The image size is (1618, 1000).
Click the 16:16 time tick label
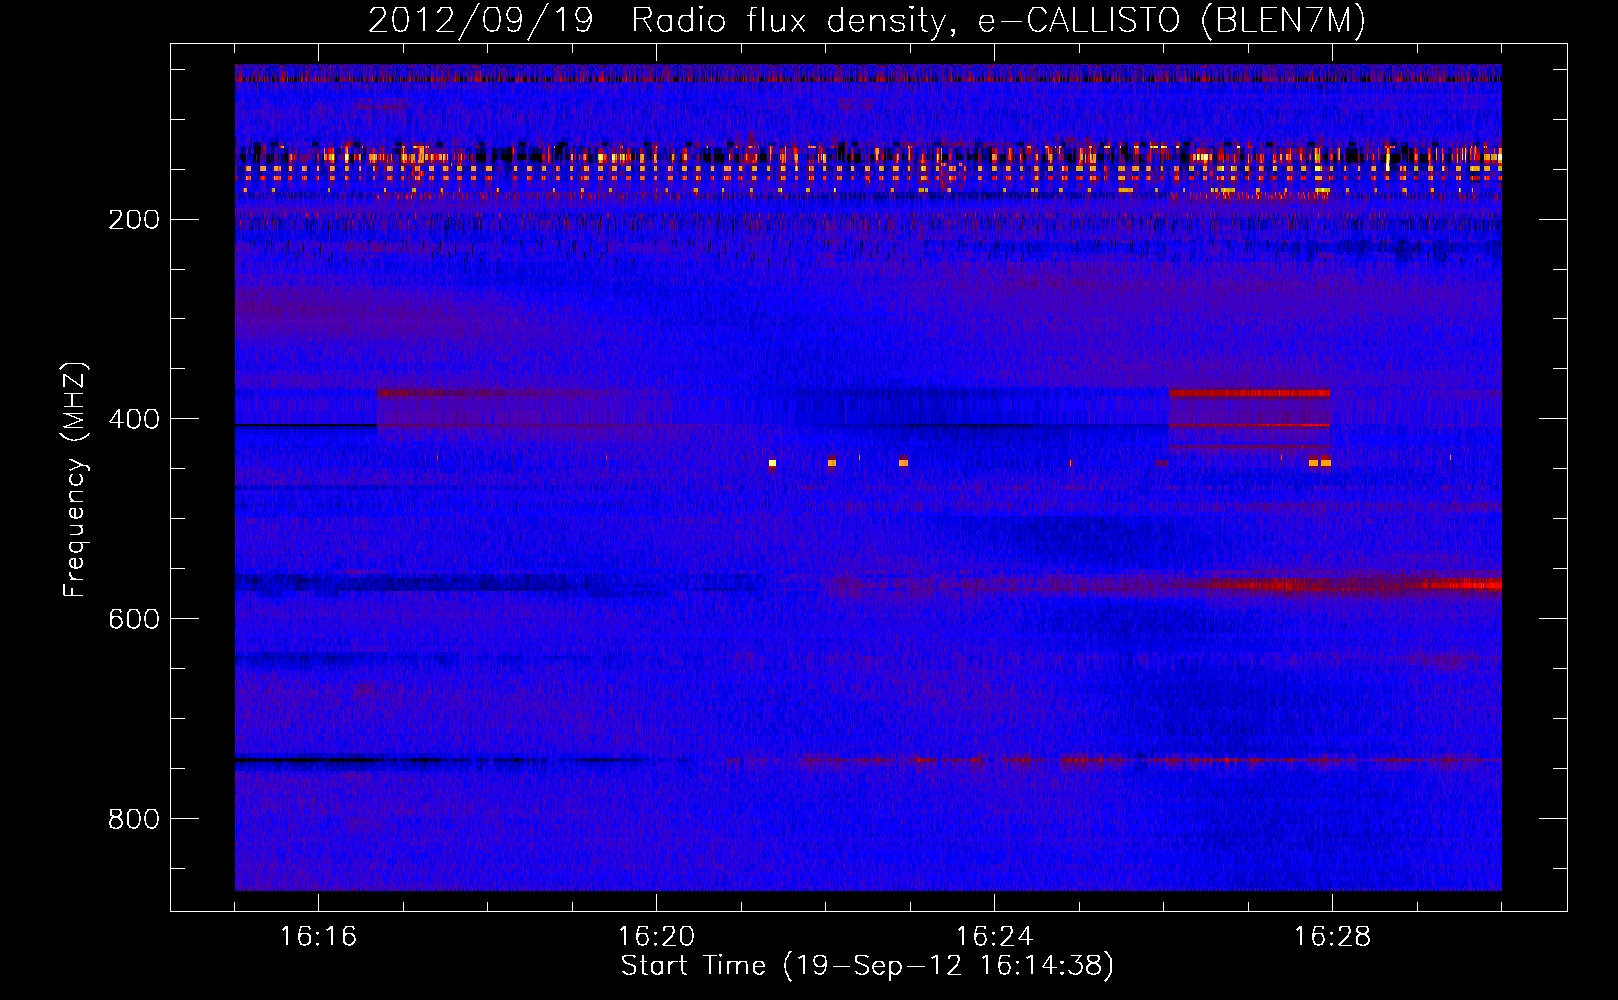pos(318,936)
